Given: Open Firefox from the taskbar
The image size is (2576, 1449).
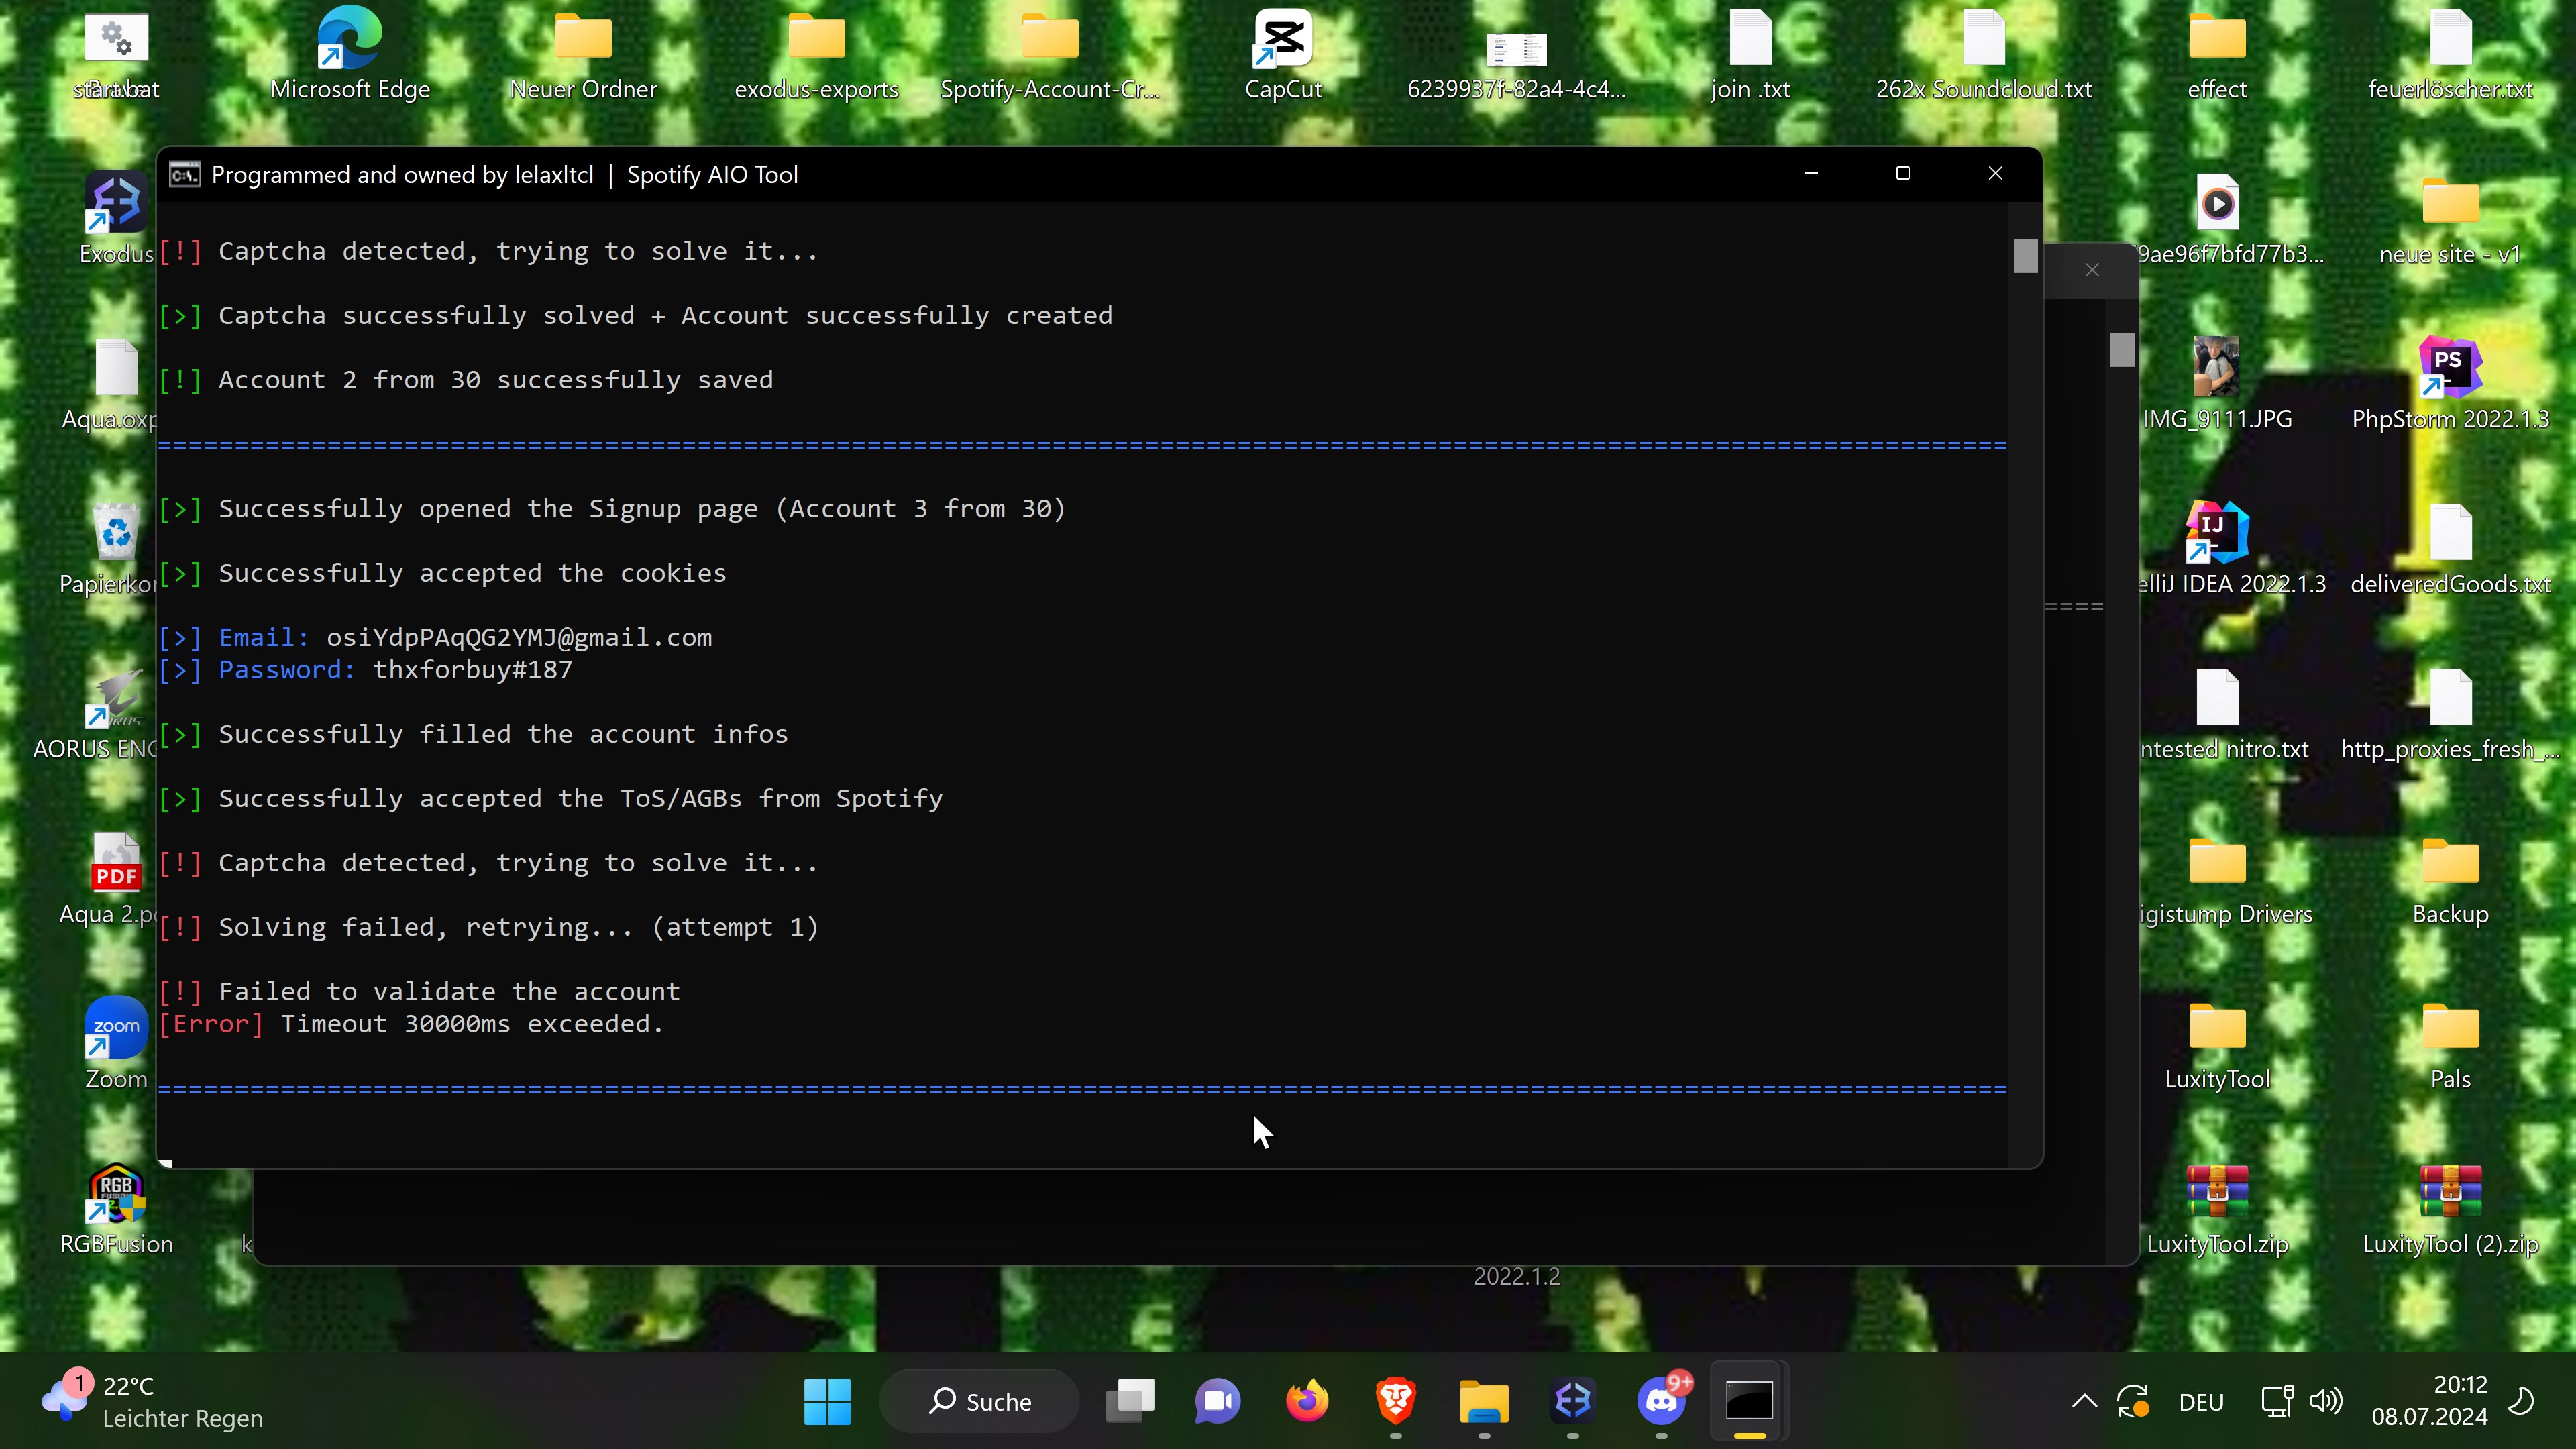Looking at the screenshot, I should (x=1306, y=1400).
